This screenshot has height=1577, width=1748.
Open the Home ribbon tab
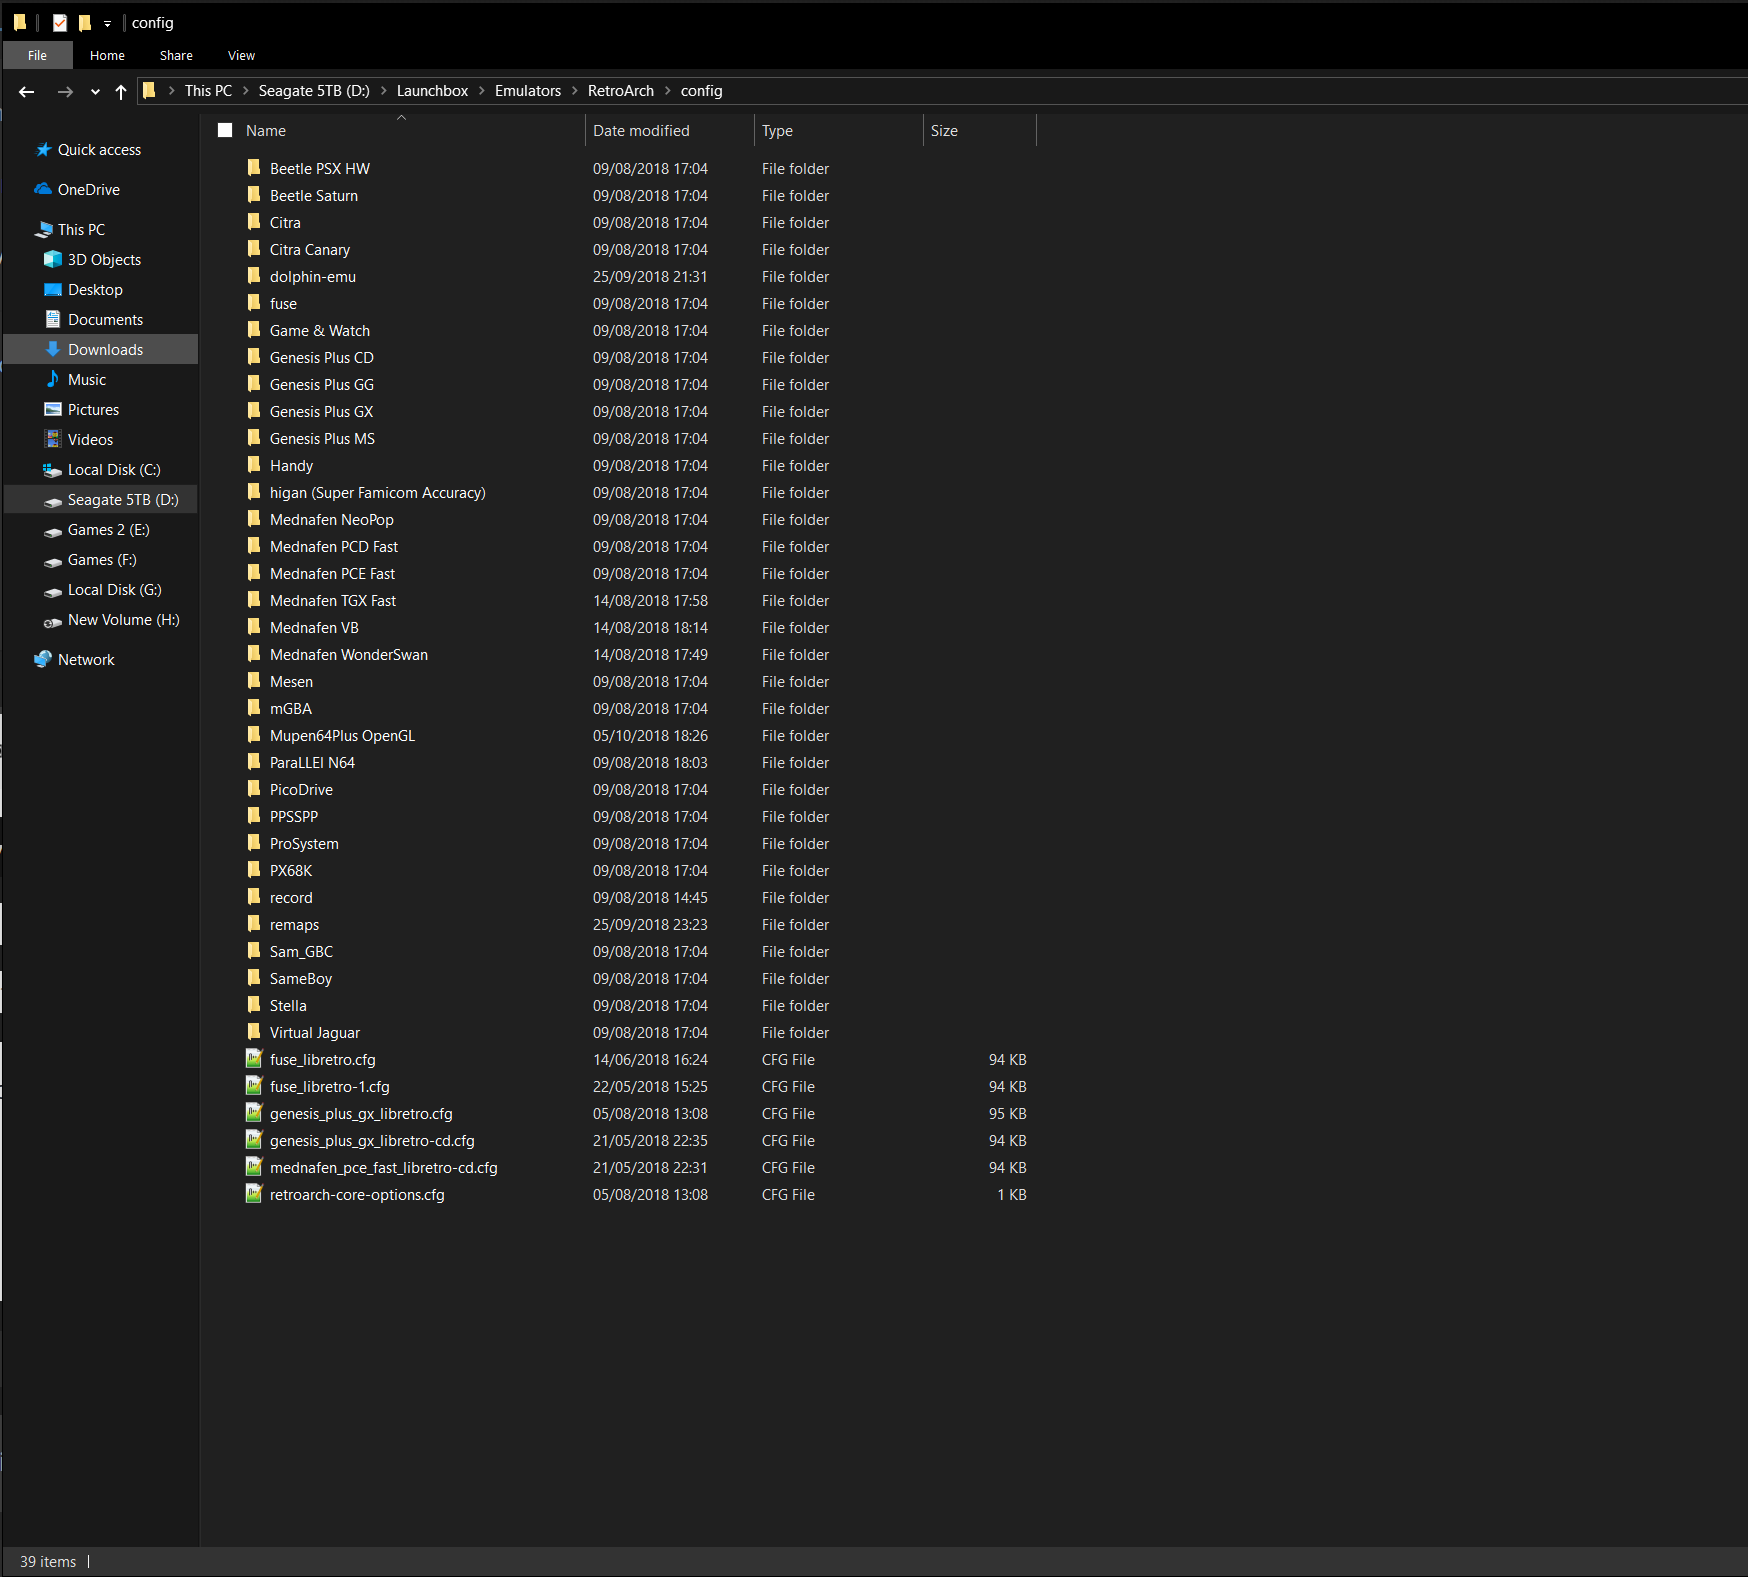coord(107,55)
